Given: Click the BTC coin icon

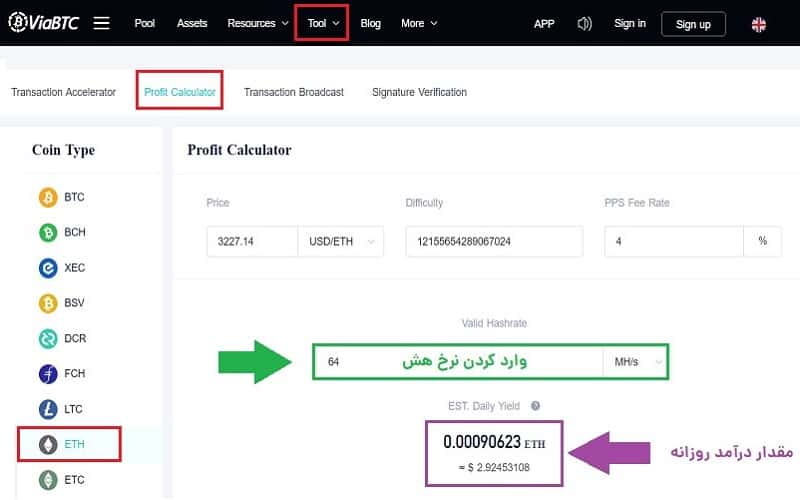Looking at the screenshot, I should tap(48, 197).
